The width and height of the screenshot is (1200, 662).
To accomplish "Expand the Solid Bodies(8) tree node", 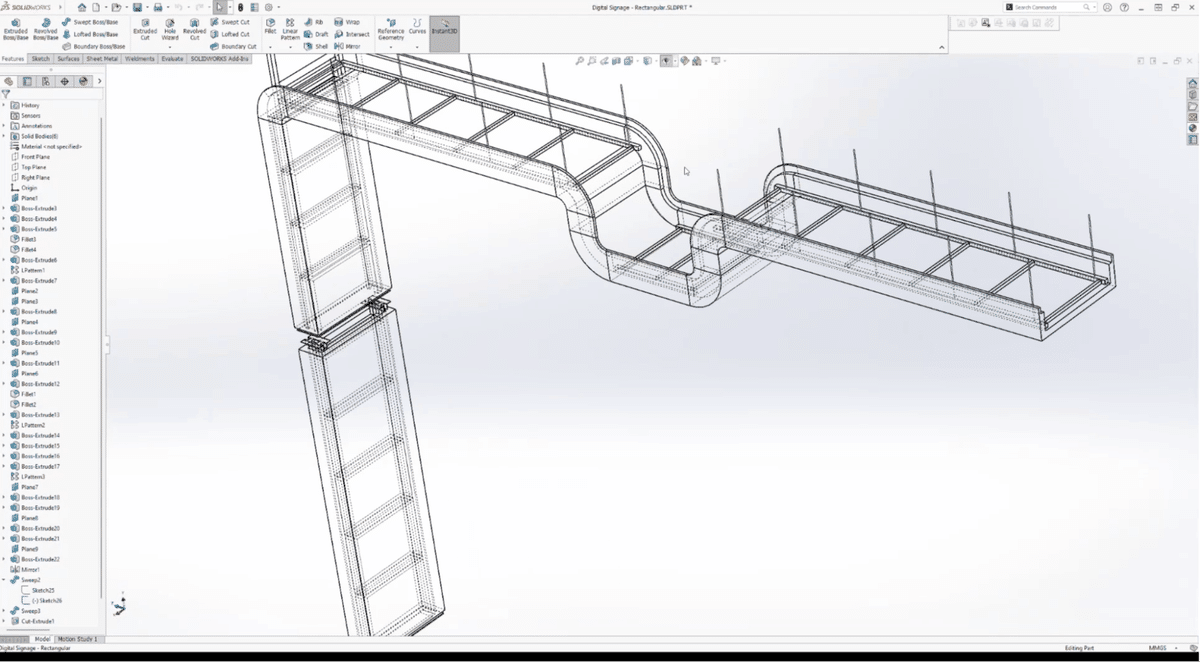I will click(4, 136).
